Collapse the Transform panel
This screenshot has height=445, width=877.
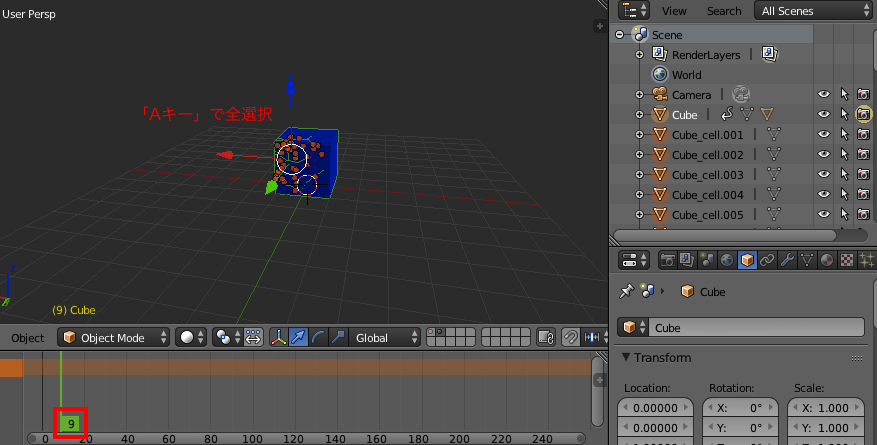[x=626, y=357]
